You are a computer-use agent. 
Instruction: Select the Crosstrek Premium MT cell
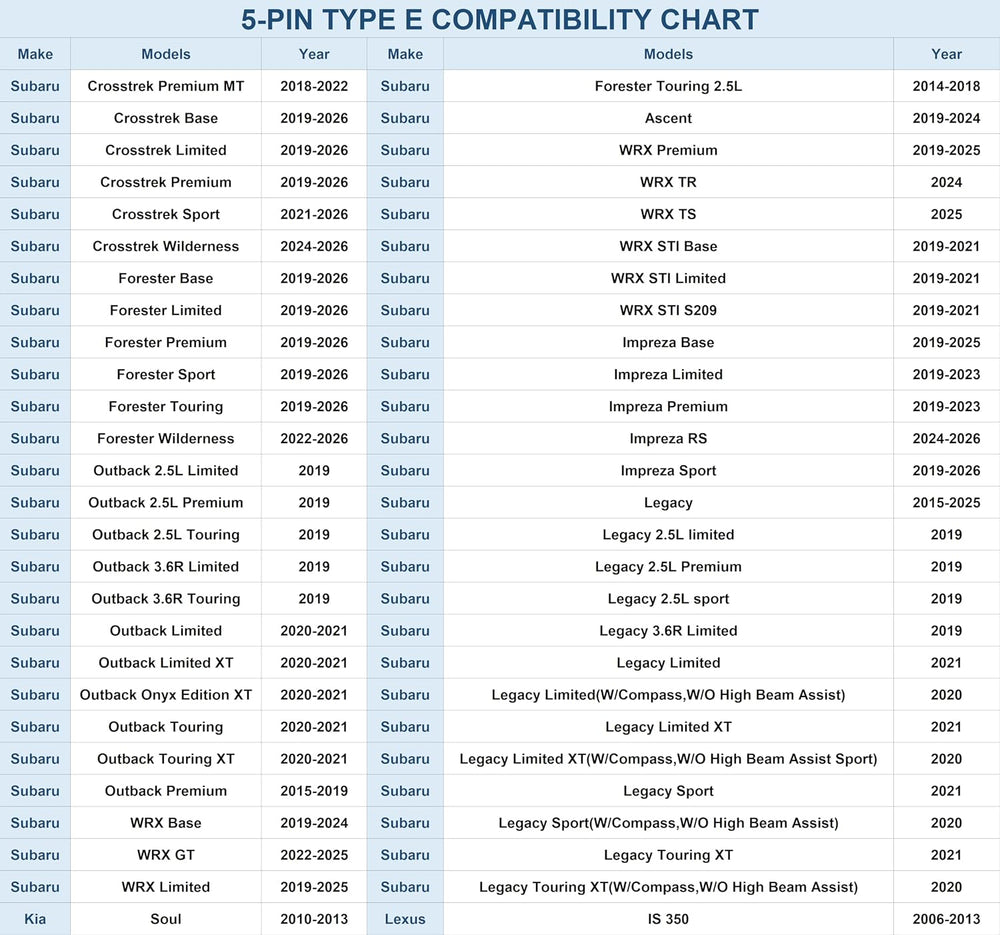click(x=166, y=86)
